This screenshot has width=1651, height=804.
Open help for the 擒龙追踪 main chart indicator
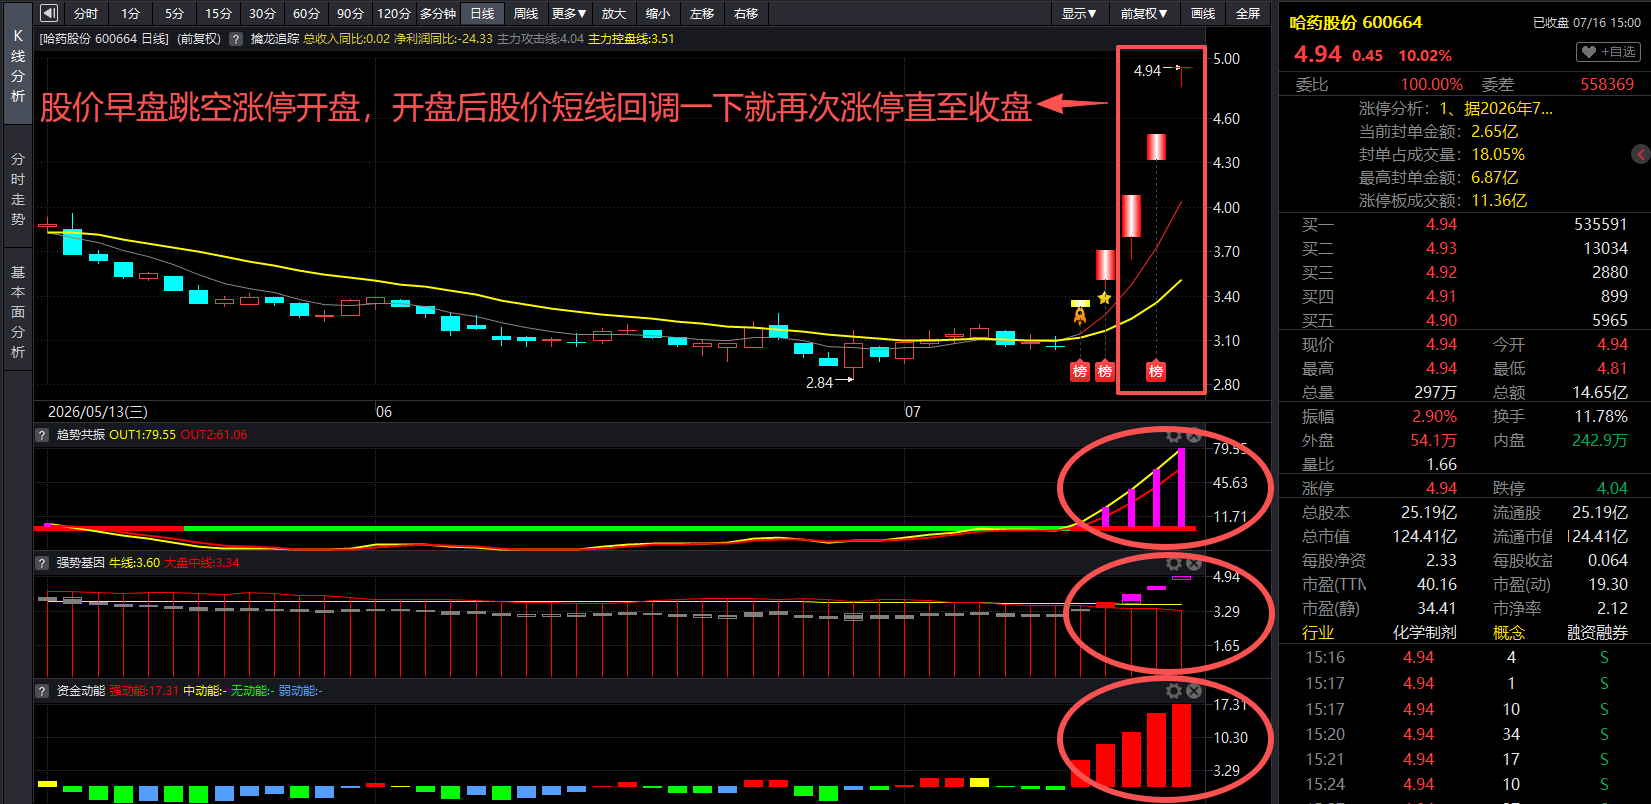click(x=236, y=39)
